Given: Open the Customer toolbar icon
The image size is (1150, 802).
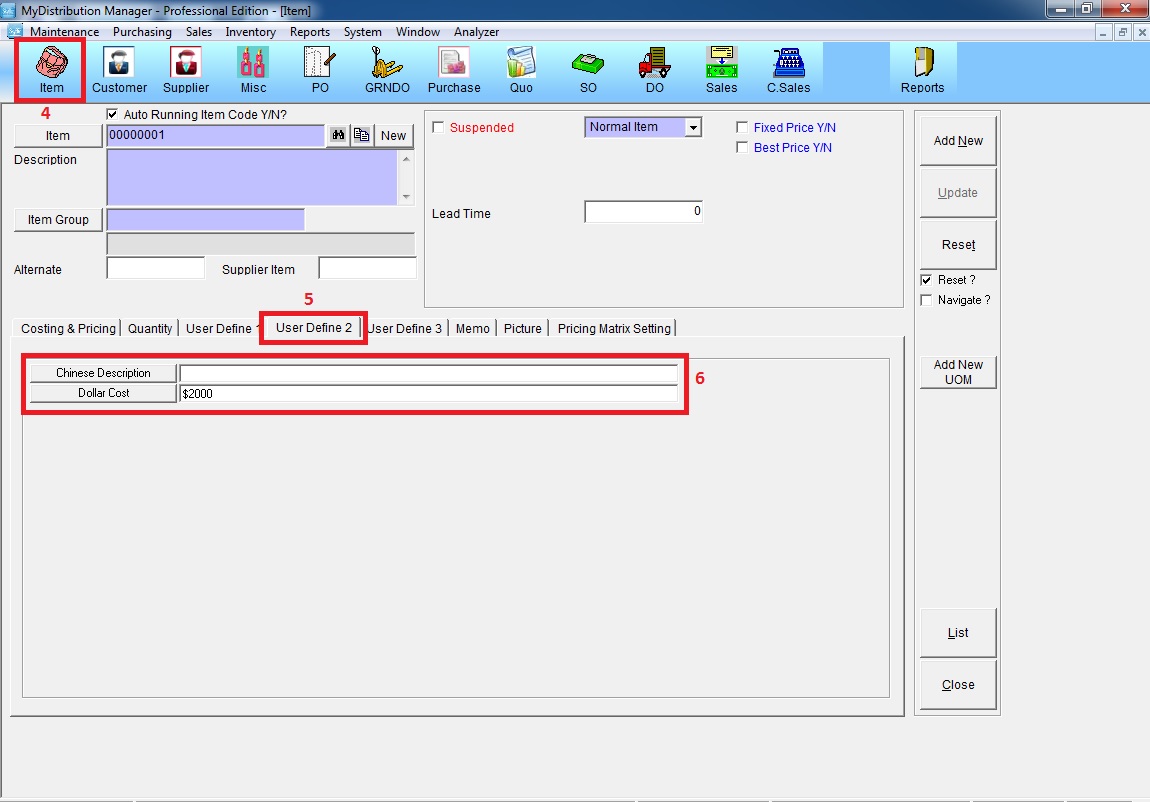Looking at the screenshot, I should pyautogui.click(x=119, y=70).
